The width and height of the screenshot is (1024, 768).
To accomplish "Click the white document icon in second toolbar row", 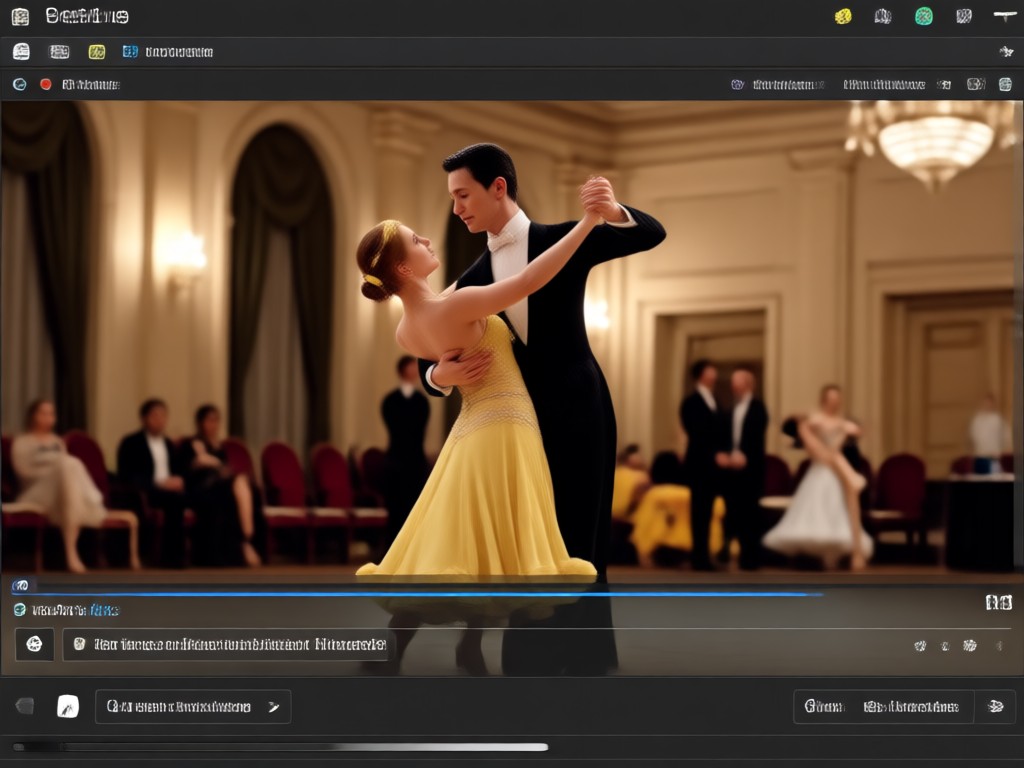I will [22, 52].
